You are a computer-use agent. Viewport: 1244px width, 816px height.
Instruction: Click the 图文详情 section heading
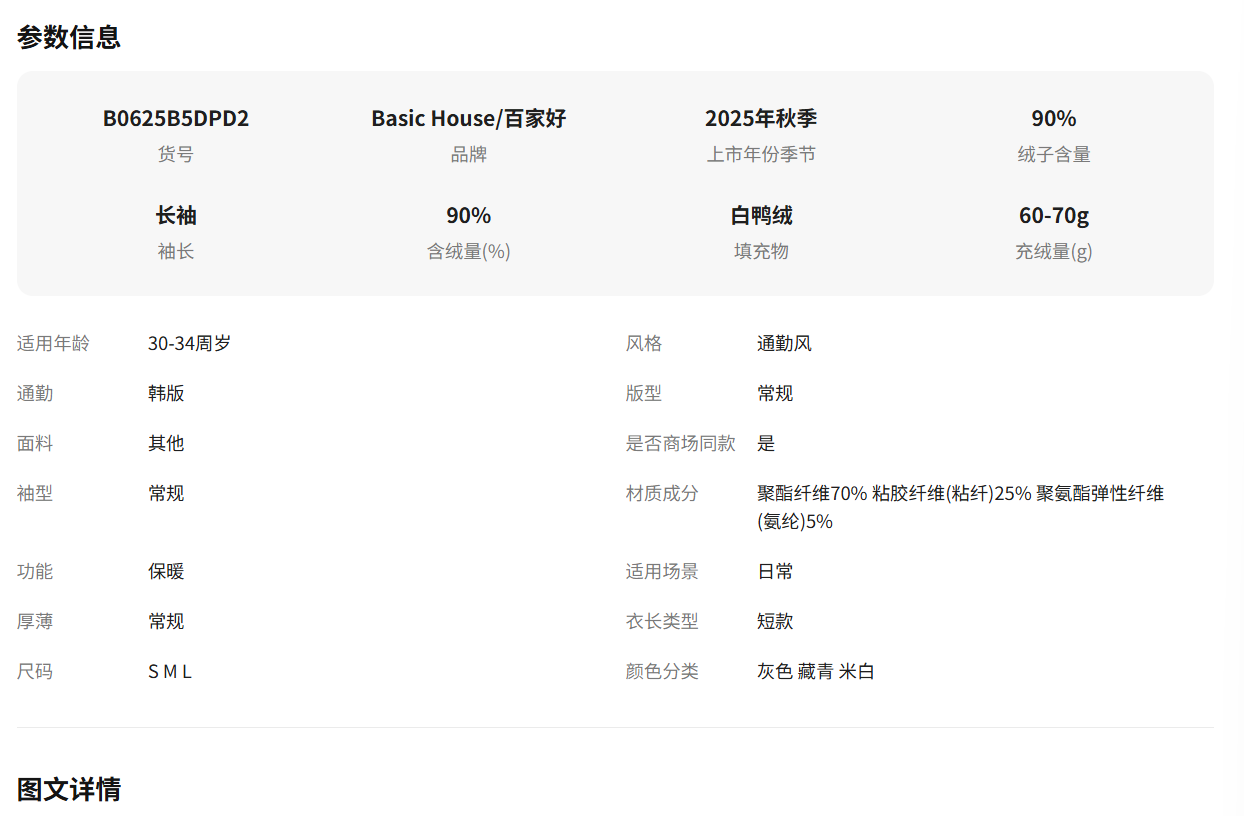click(x=69, y=789)
